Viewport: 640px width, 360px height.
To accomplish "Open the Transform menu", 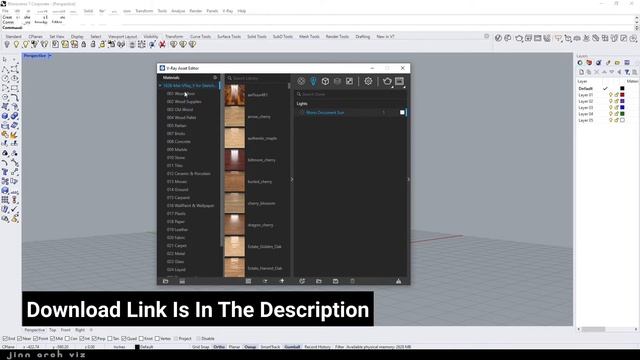I will (144, 11).
